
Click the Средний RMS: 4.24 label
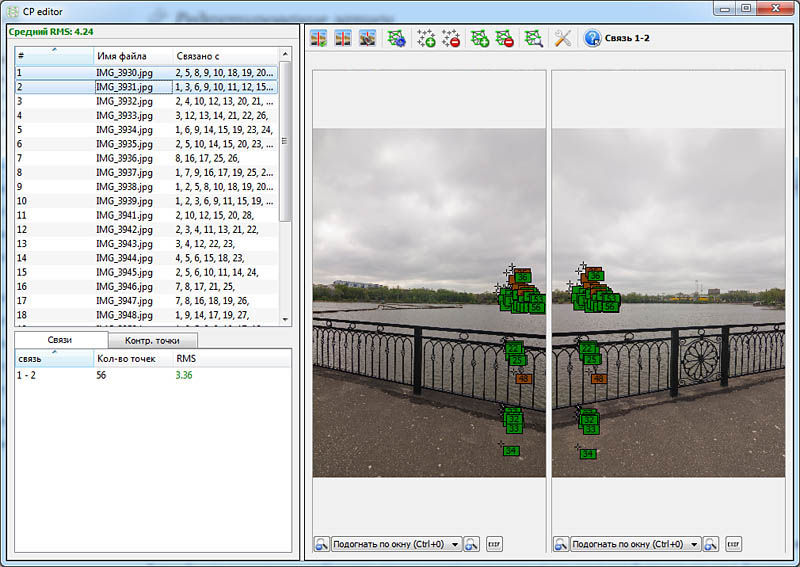click(51, 32)
